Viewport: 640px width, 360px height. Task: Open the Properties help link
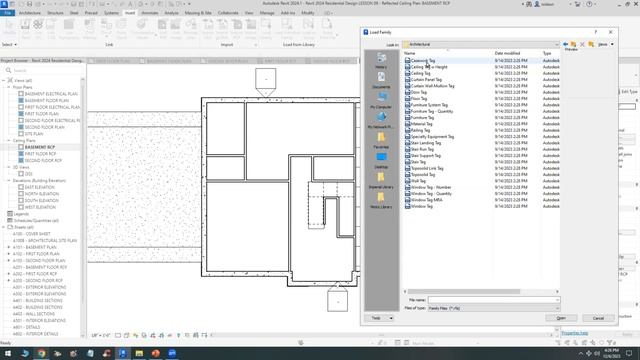pyautogui.click(x=575, y=333)
